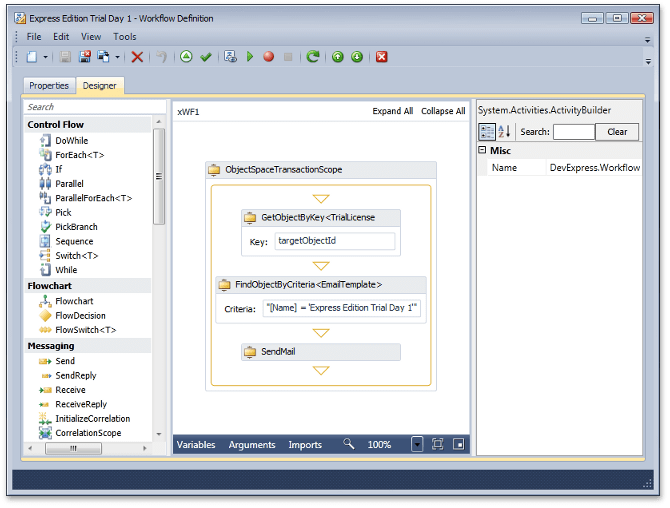Screen dimensions: 670x508
Task: Toggle the overview map button
Action: click(459, 444)
